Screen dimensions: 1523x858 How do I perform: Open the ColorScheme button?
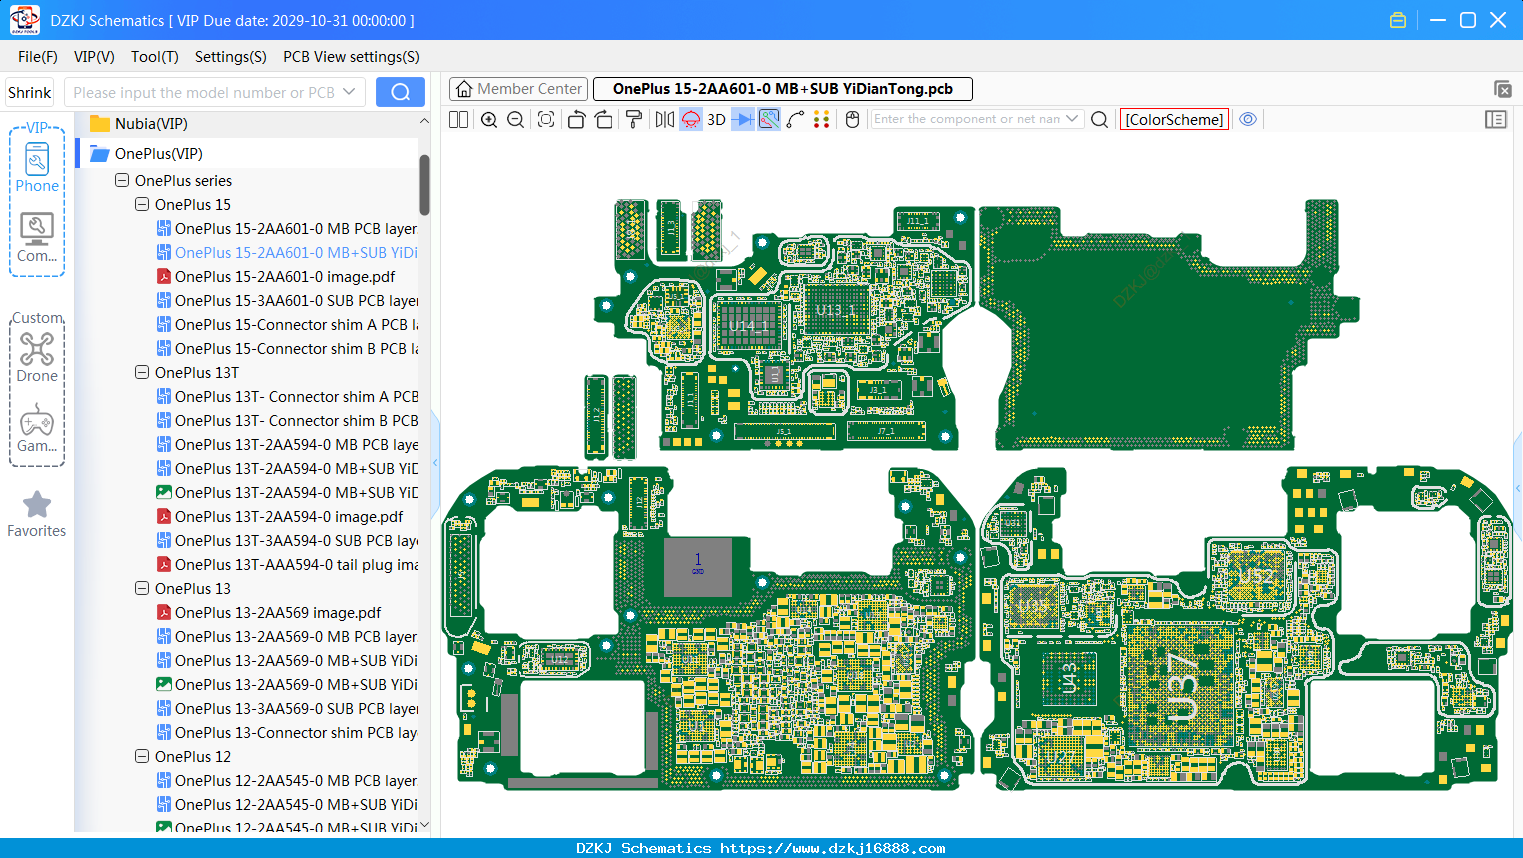point(1175,119)
